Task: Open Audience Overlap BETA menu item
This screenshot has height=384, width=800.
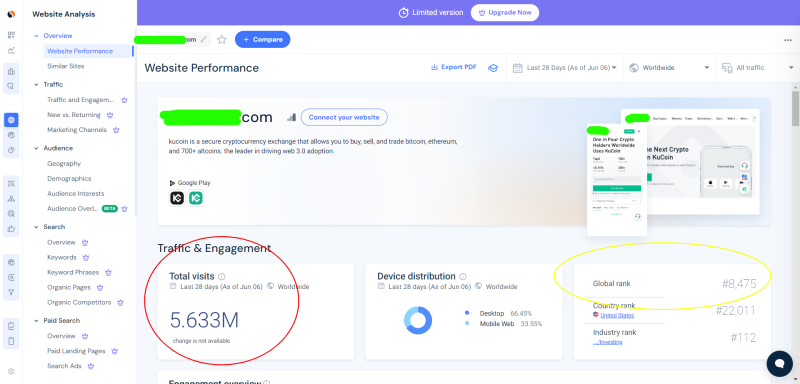Action: coord(72,209)
